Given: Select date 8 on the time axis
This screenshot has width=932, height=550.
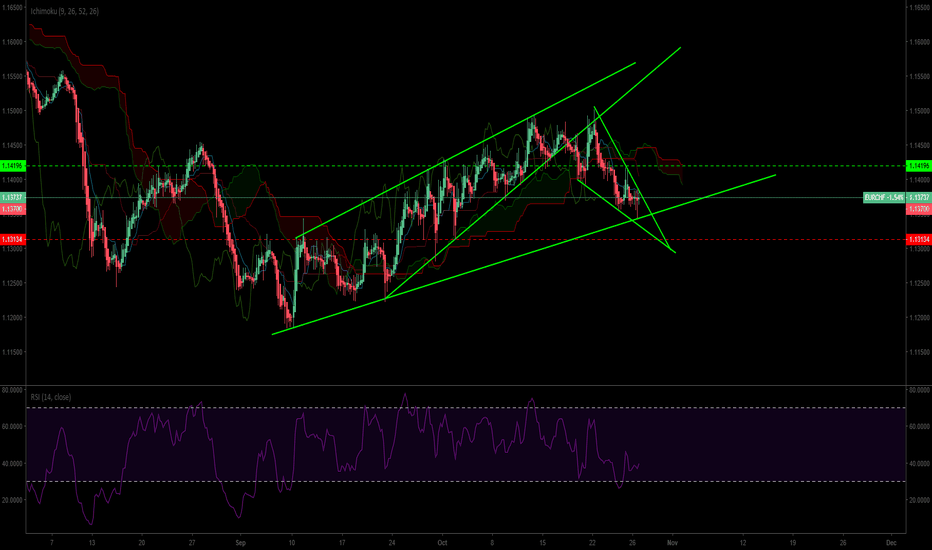Looking at the screenshot, I should point(492,542).
